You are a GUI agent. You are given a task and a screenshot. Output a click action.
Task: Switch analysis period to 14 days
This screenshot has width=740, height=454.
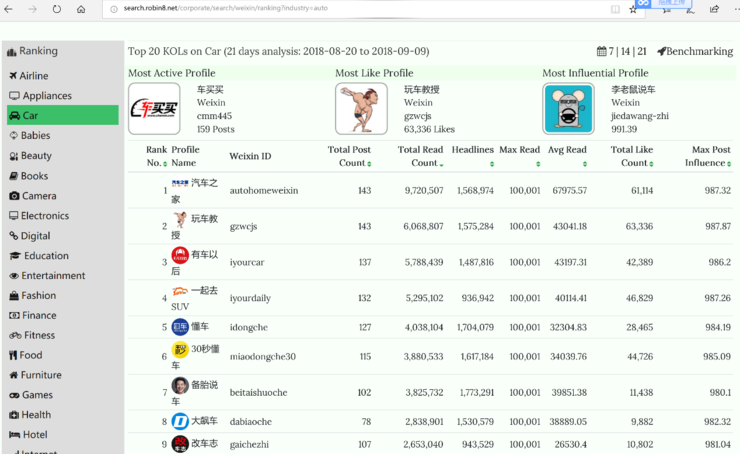pyautogui.click(x=625, y=51)
